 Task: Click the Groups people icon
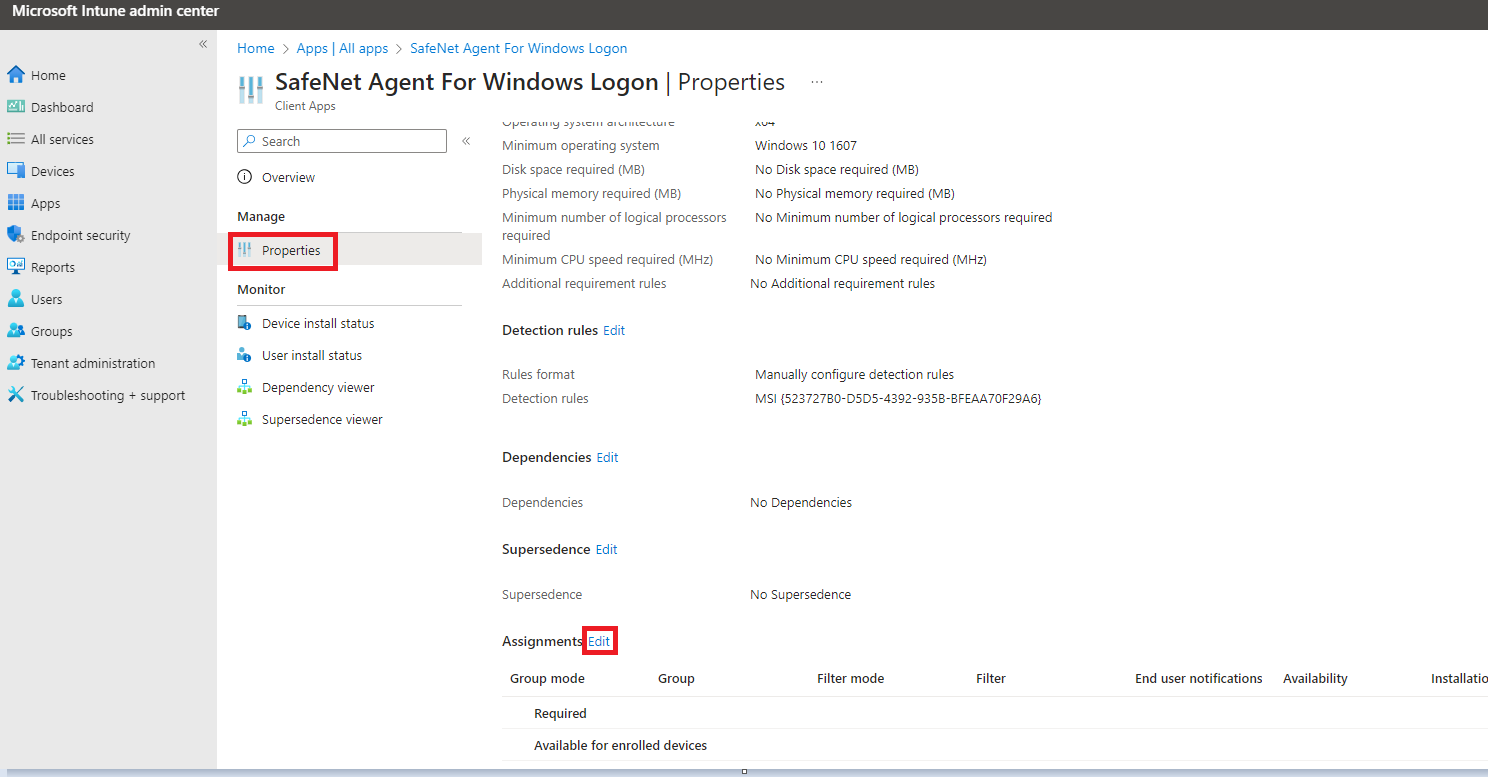[x=16, y=331]
